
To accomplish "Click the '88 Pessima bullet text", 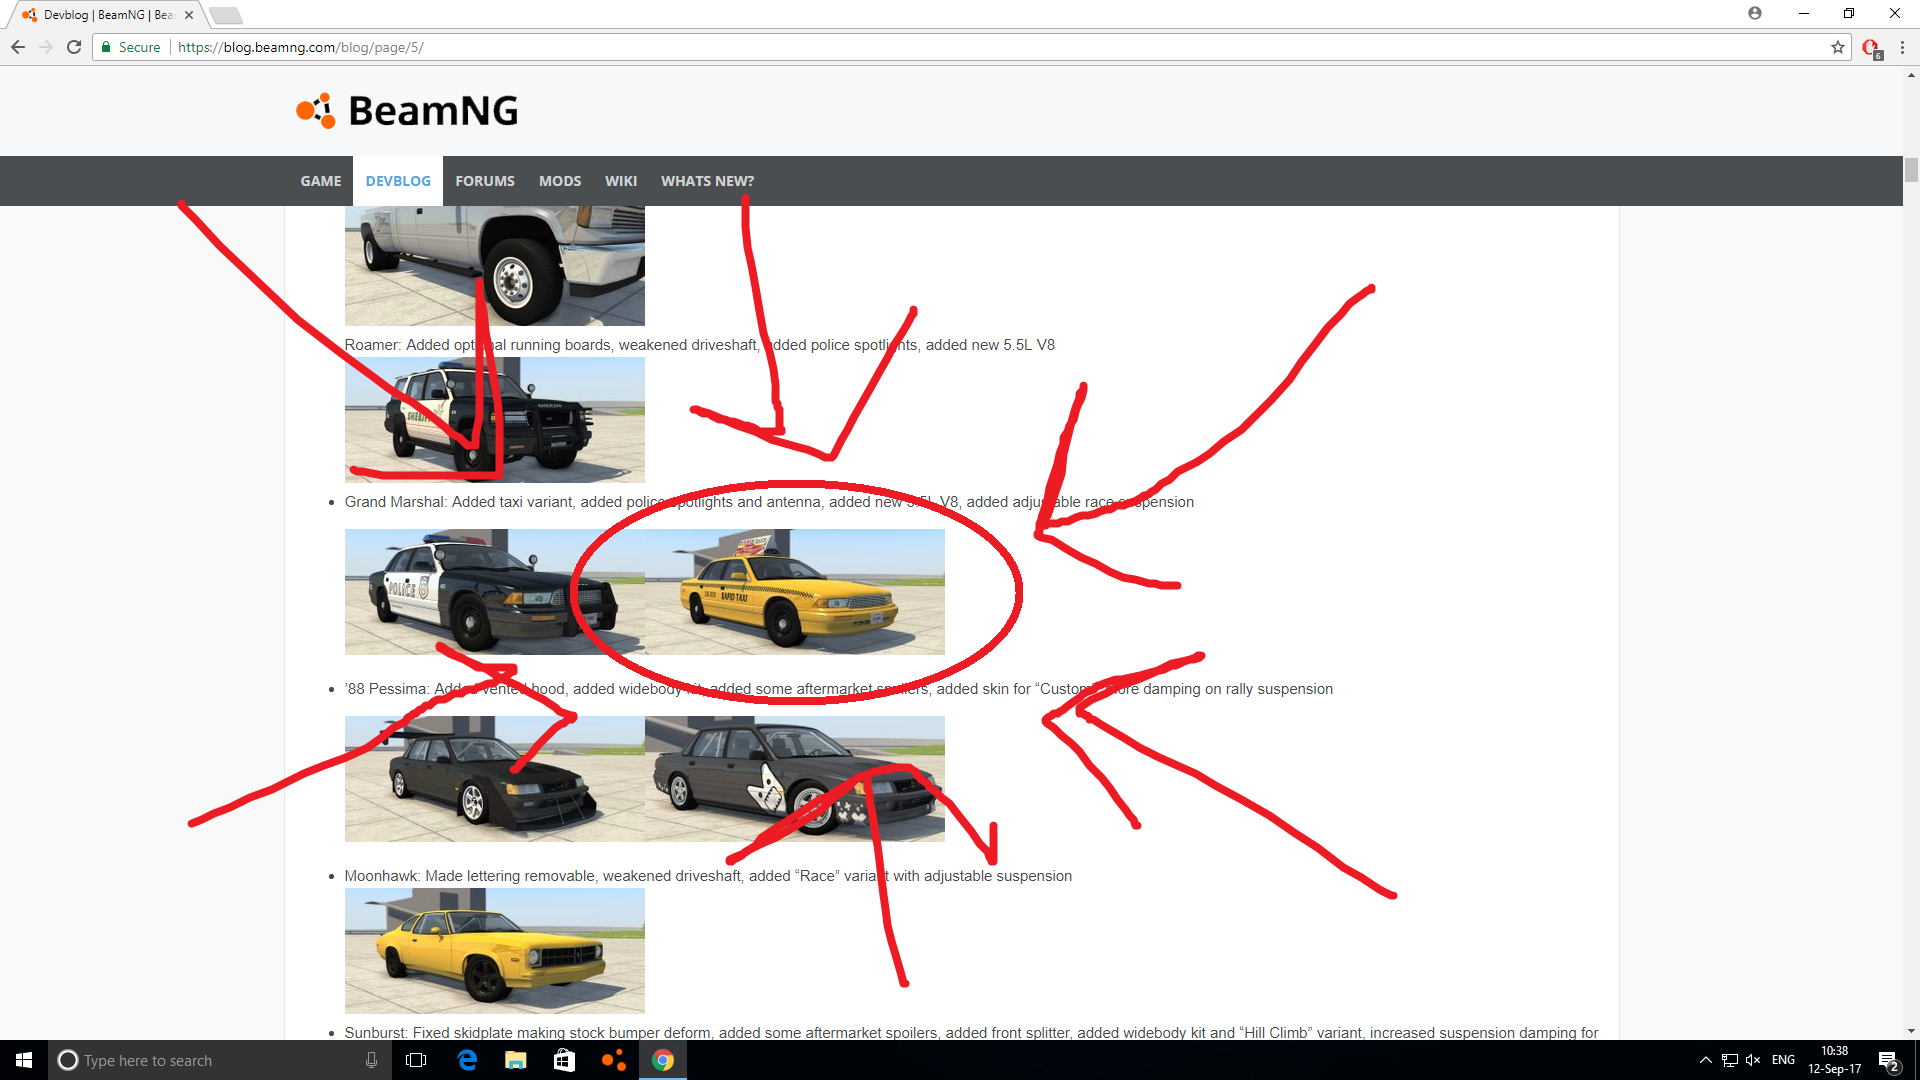I will point(839,689).
